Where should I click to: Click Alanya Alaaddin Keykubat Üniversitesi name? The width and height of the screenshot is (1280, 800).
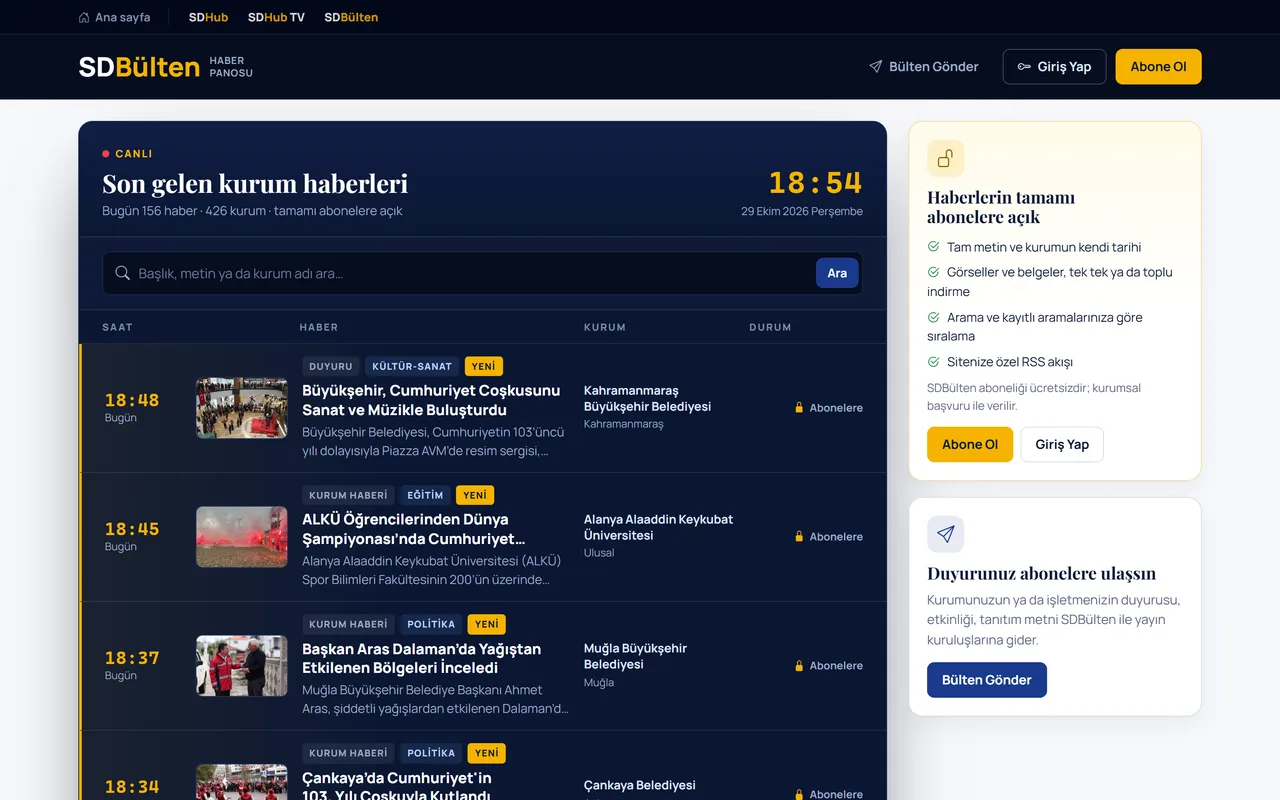tap(658, 527)
